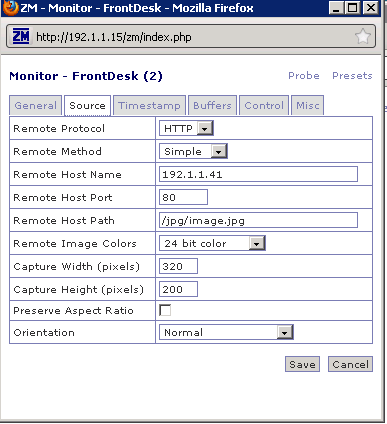Minimize the Firefox window
Image resolution: width=387 pixels, height=424 pixels.
click(x=336, y=8)
